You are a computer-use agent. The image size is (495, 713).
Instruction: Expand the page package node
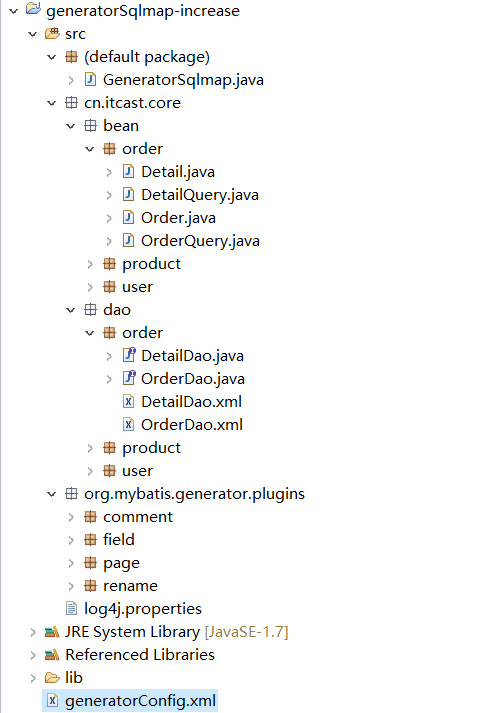point(71,563)
